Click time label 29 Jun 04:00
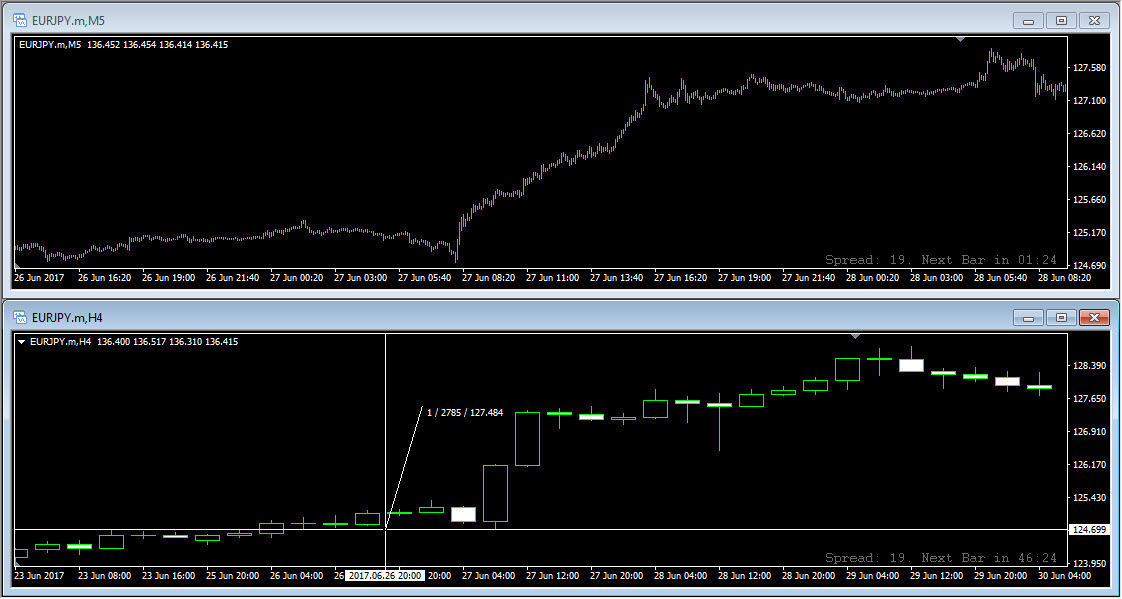The height and width of the screenshot is (599, 1122). point(873,575)
